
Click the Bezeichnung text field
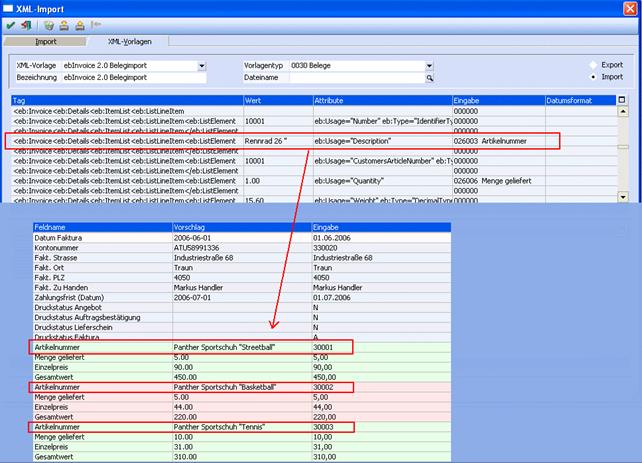pyautogui.click(x=128, y=77)
